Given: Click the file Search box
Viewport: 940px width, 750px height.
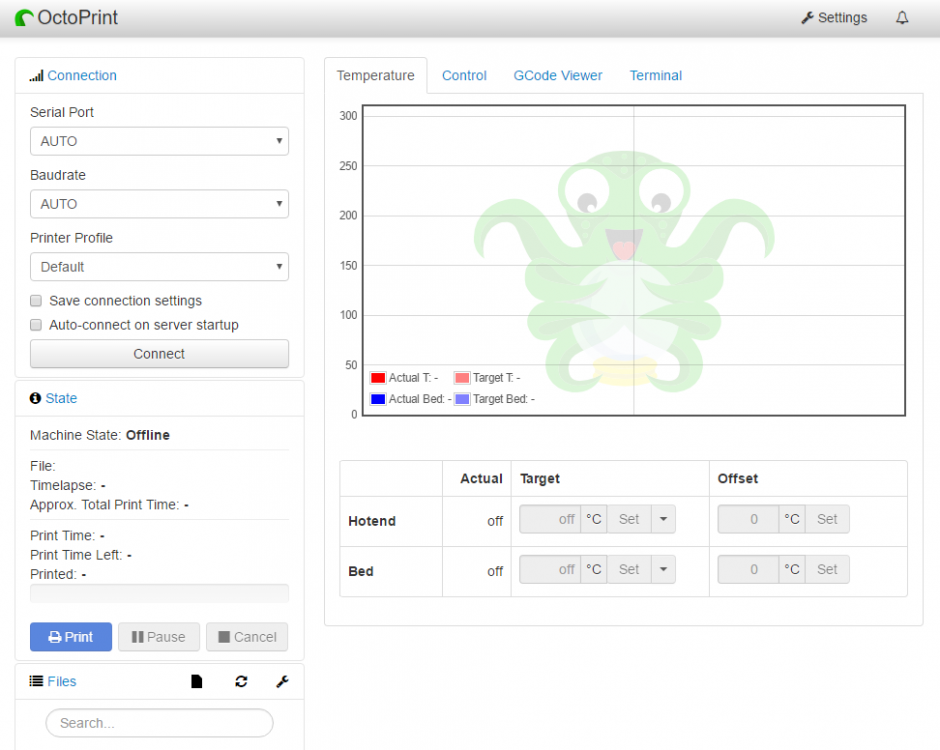Looking at the screenshot, I should (159, 723).
